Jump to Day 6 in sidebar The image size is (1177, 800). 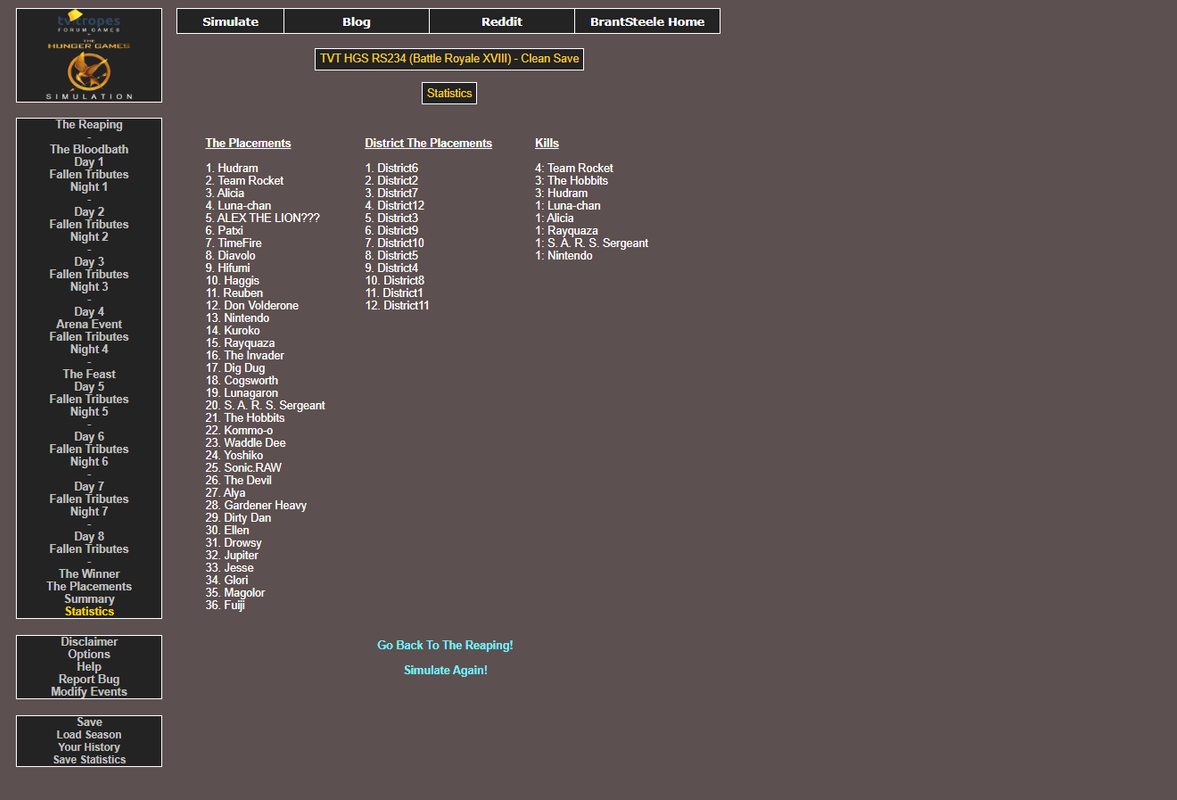click(x=89, y=437)
